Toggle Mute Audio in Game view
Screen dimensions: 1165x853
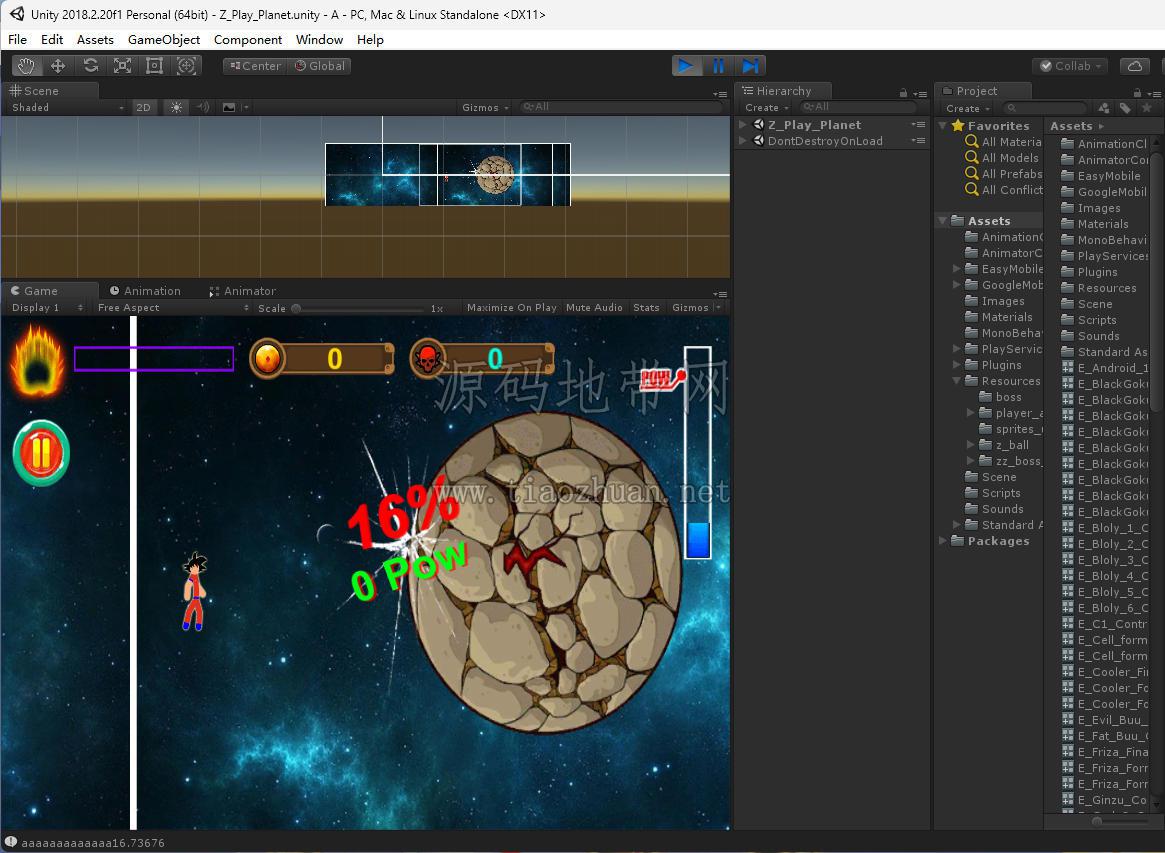pyautogui.click(x=594, y=308)
